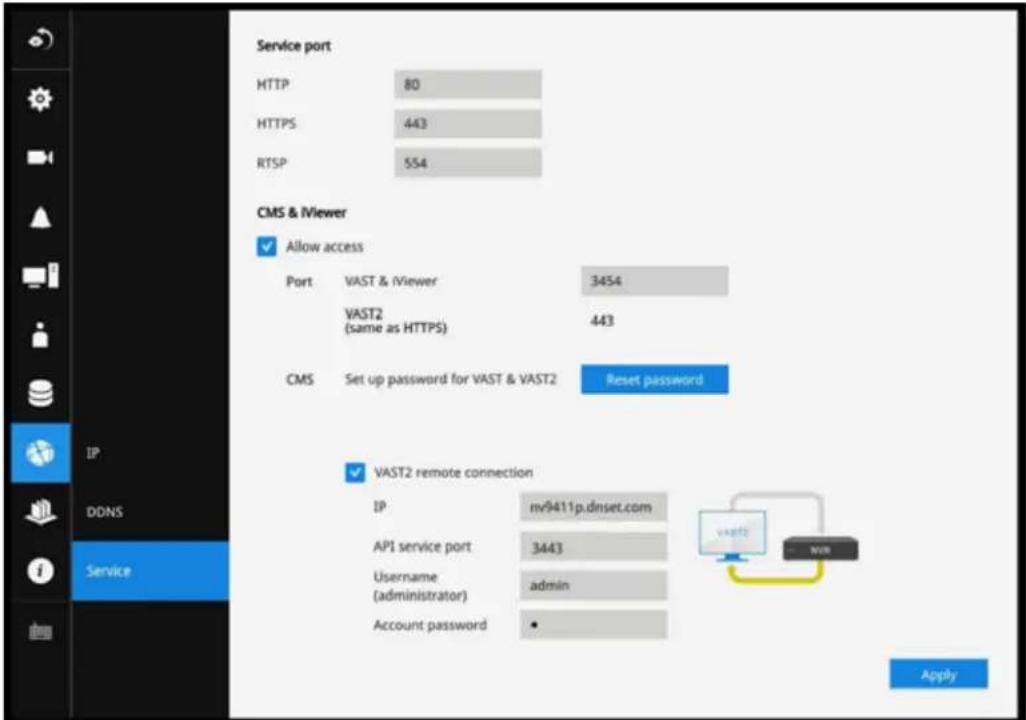Open the on-screen keyboard icon
Image resolution: width=1026 pixels, height=720 pixels.
41,631
